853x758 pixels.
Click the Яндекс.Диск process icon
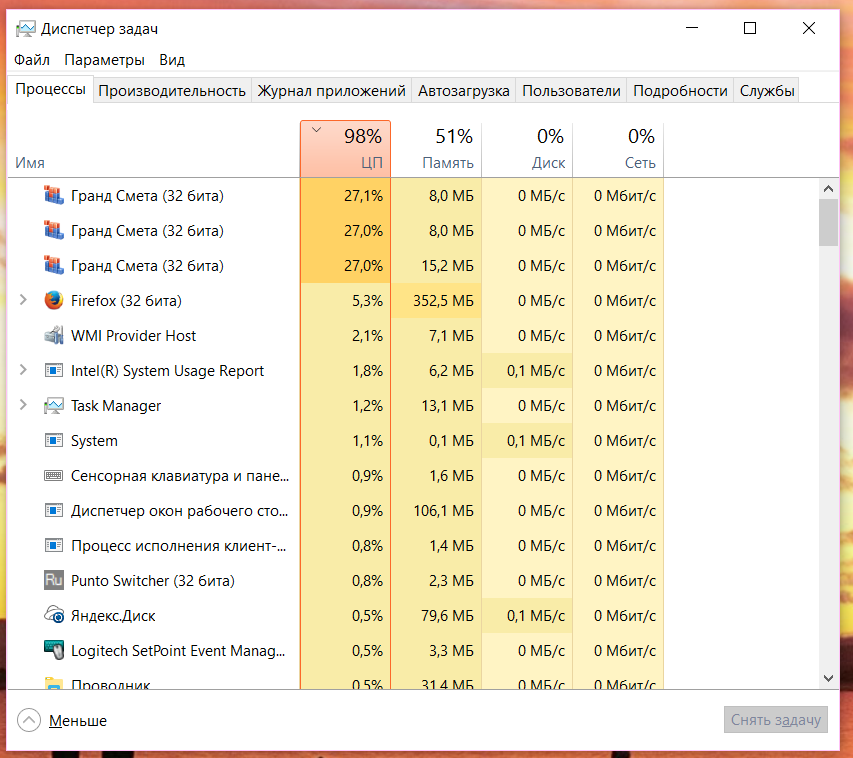tap(54, 616)
